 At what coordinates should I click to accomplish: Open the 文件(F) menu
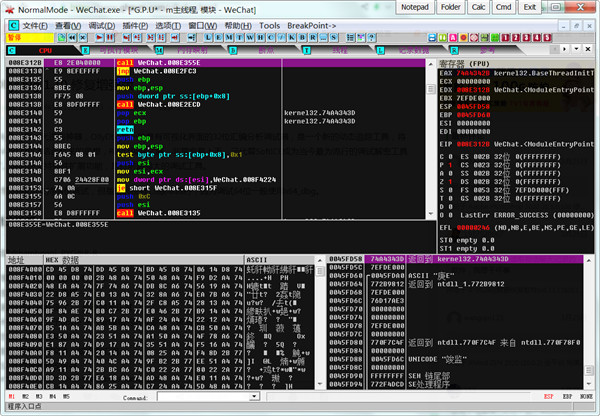pyautogui.click(x=35, y=26)
